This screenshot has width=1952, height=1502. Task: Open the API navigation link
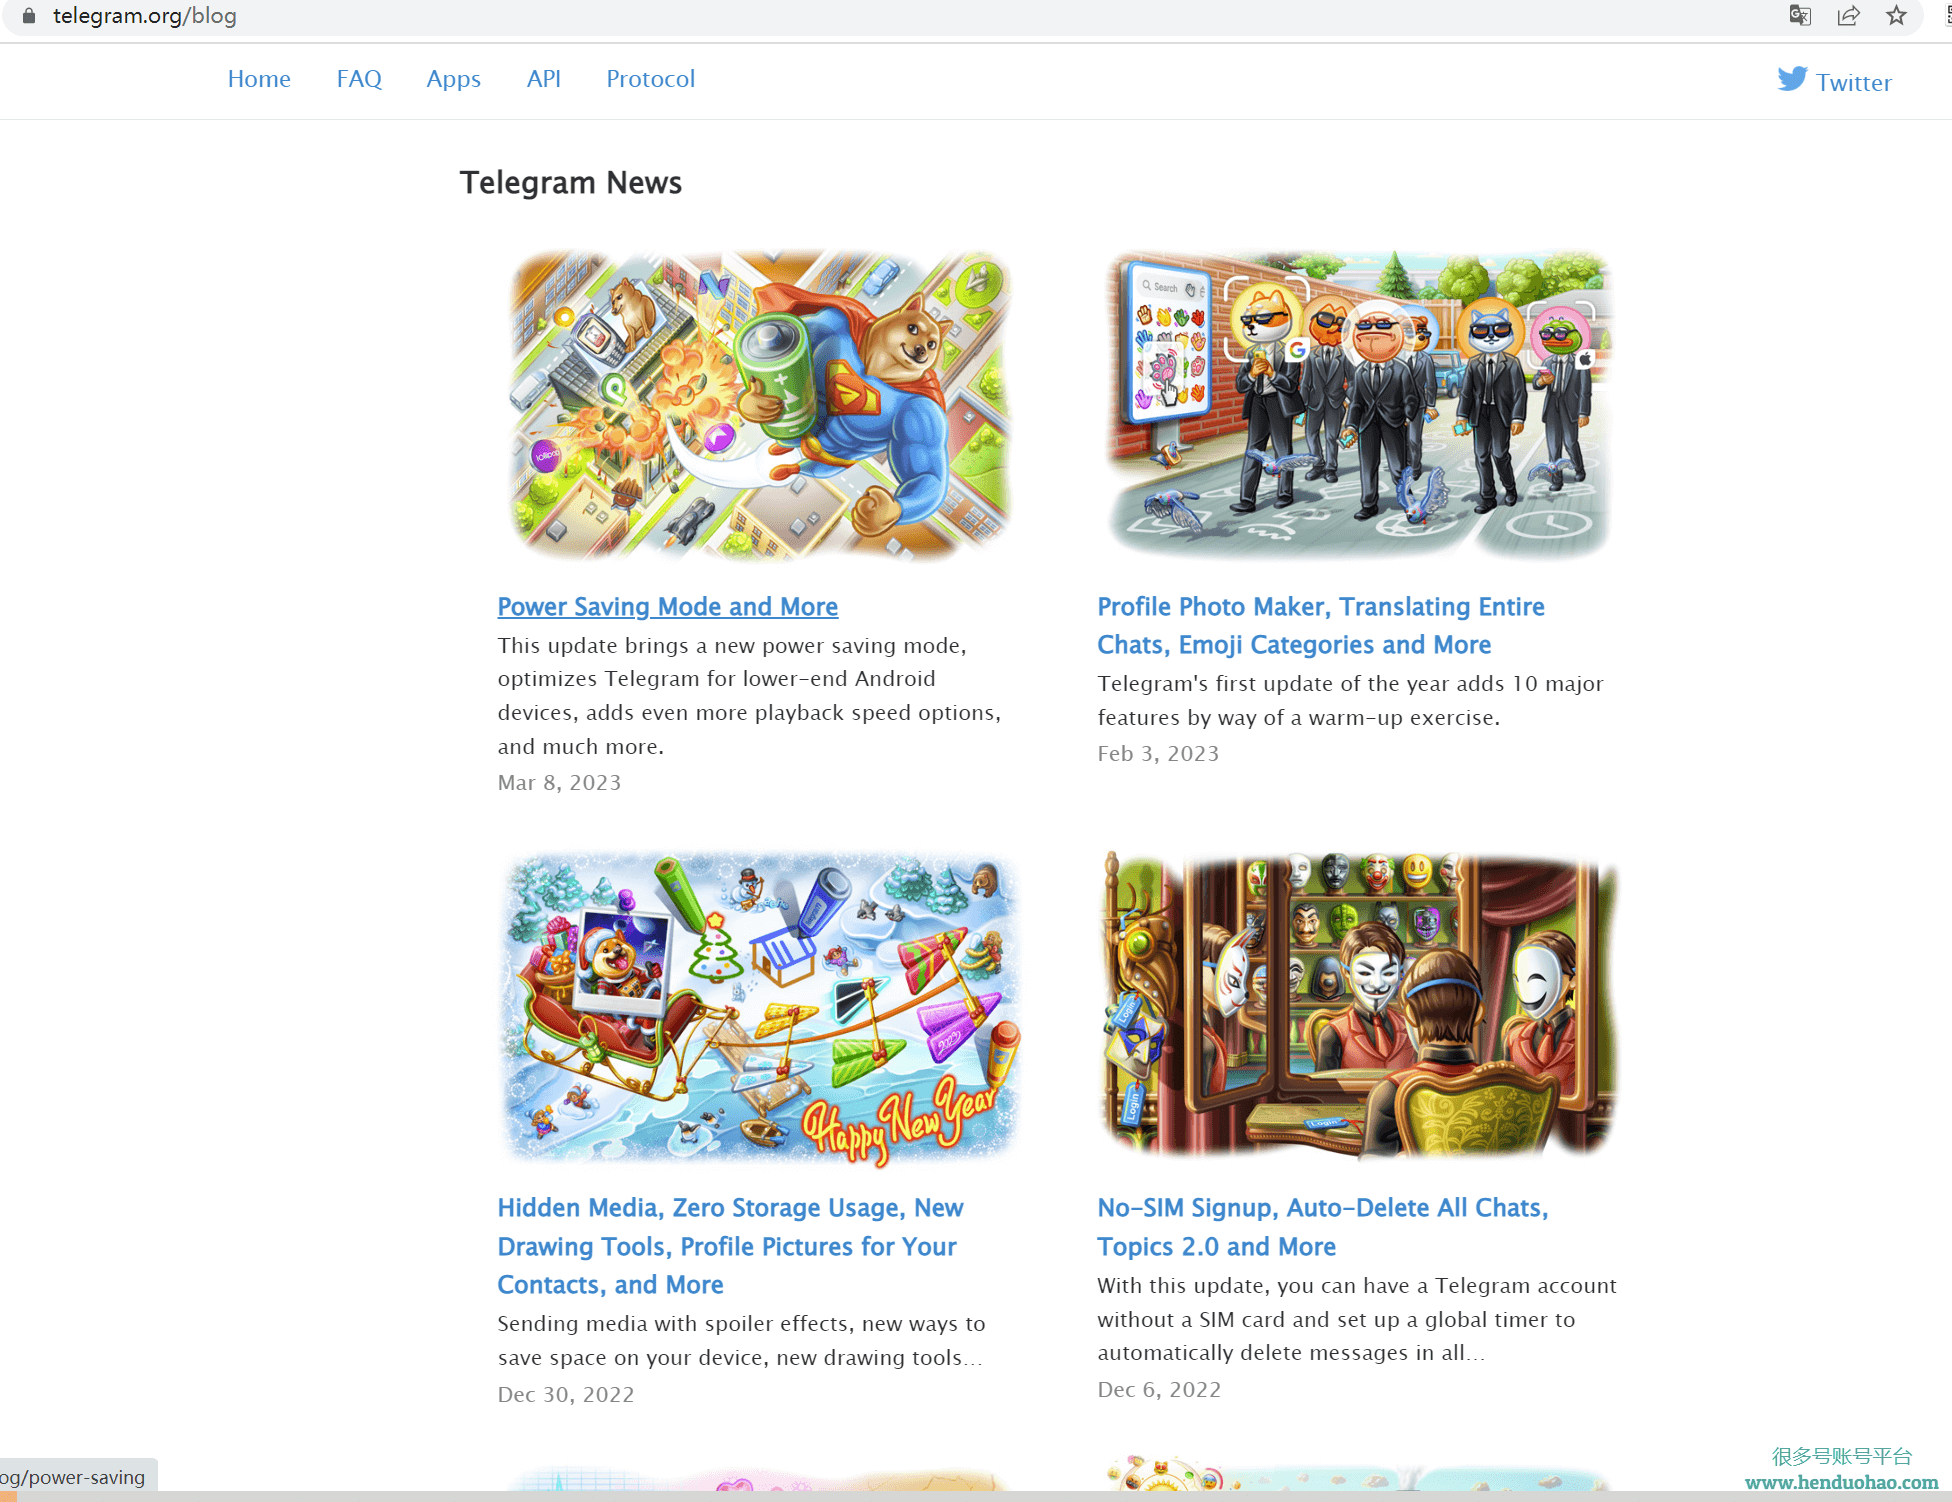click(x=543, y=79)
